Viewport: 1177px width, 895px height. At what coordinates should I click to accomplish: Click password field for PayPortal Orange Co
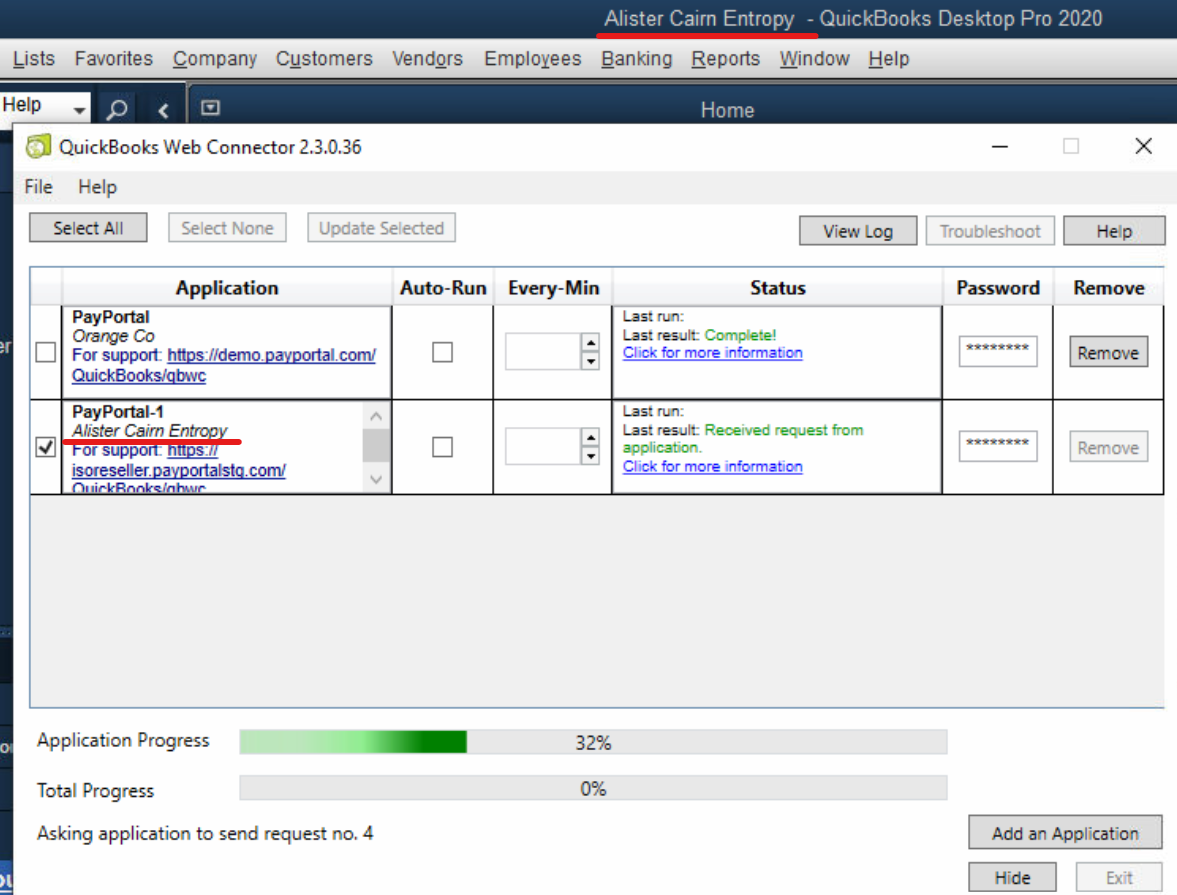coord(998,351)
